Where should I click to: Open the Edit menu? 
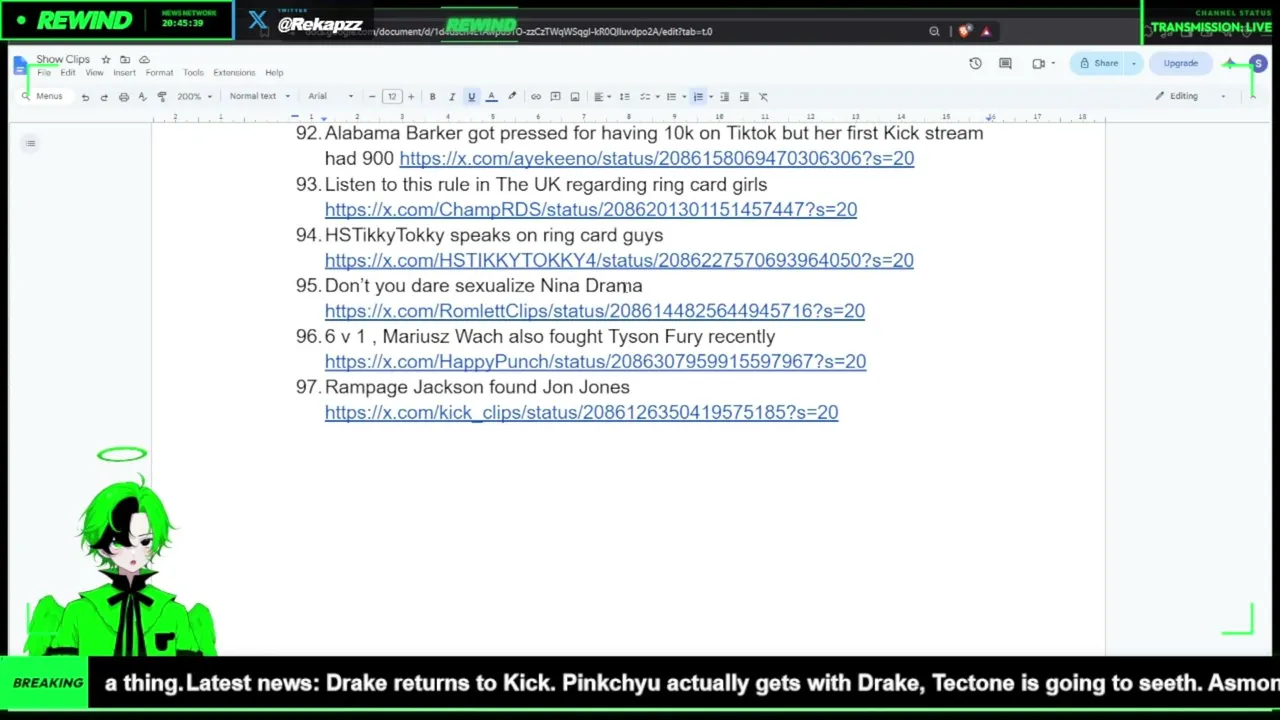pyautogui.click(x=68, y=73)
